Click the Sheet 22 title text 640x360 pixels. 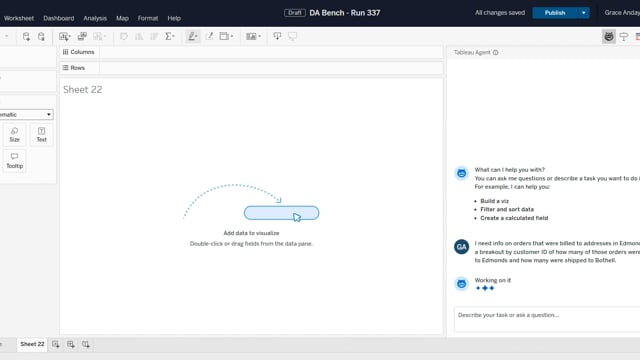click(x=82, y=90)
